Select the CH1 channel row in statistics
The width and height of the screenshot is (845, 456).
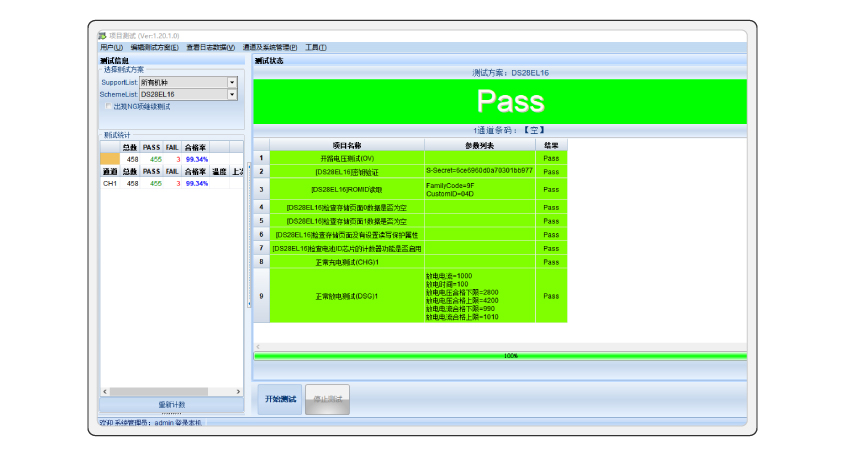pos(110,184)
